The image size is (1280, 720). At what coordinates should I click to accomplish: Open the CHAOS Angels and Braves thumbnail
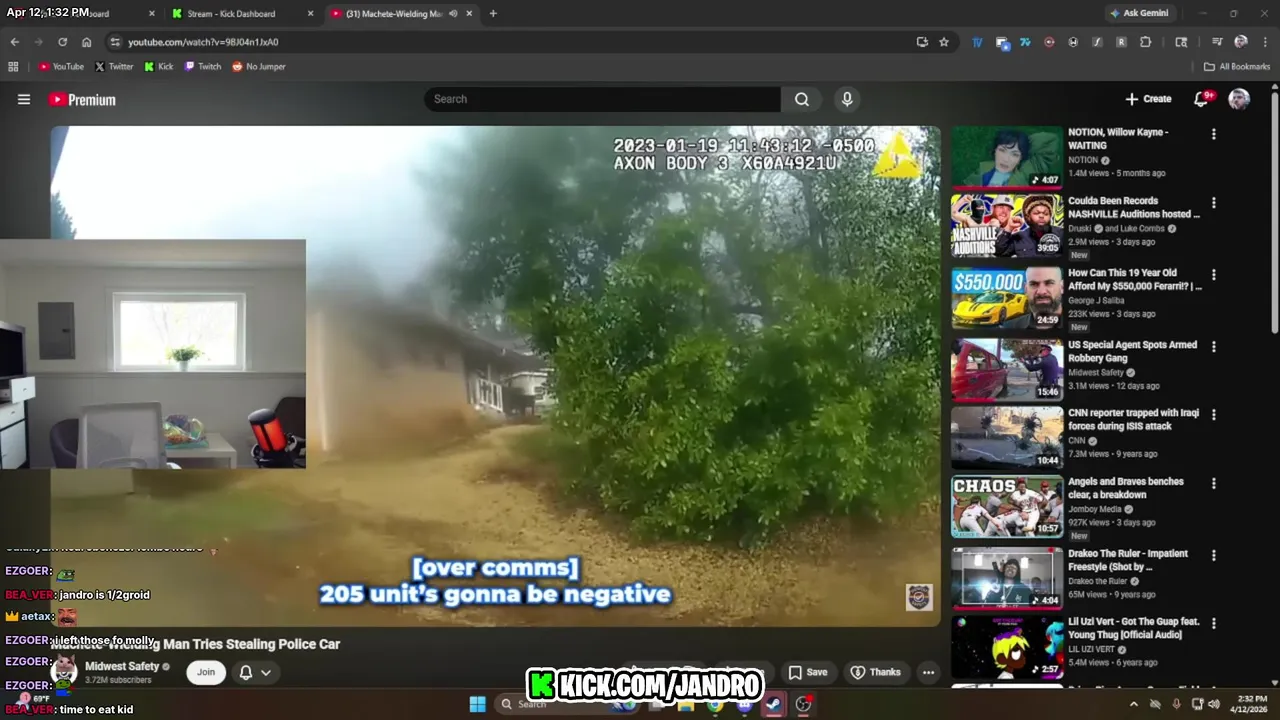coord(1007,506)
